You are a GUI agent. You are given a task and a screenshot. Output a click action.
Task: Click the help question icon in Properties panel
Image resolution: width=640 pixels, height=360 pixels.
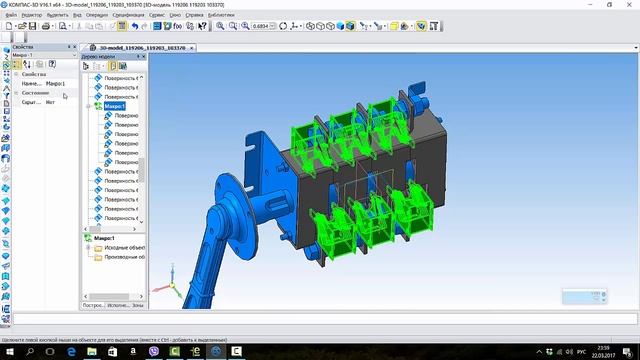(x=52, y=64)
